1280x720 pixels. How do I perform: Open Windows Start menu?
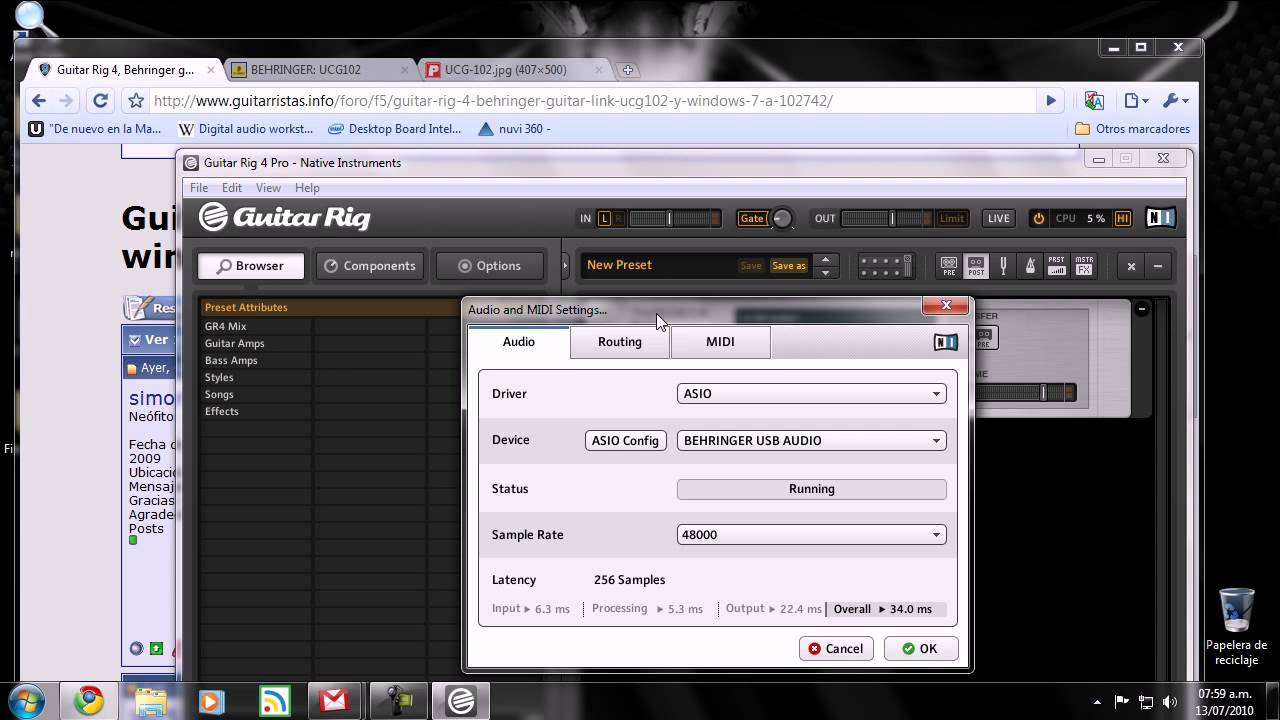(27, 700)
